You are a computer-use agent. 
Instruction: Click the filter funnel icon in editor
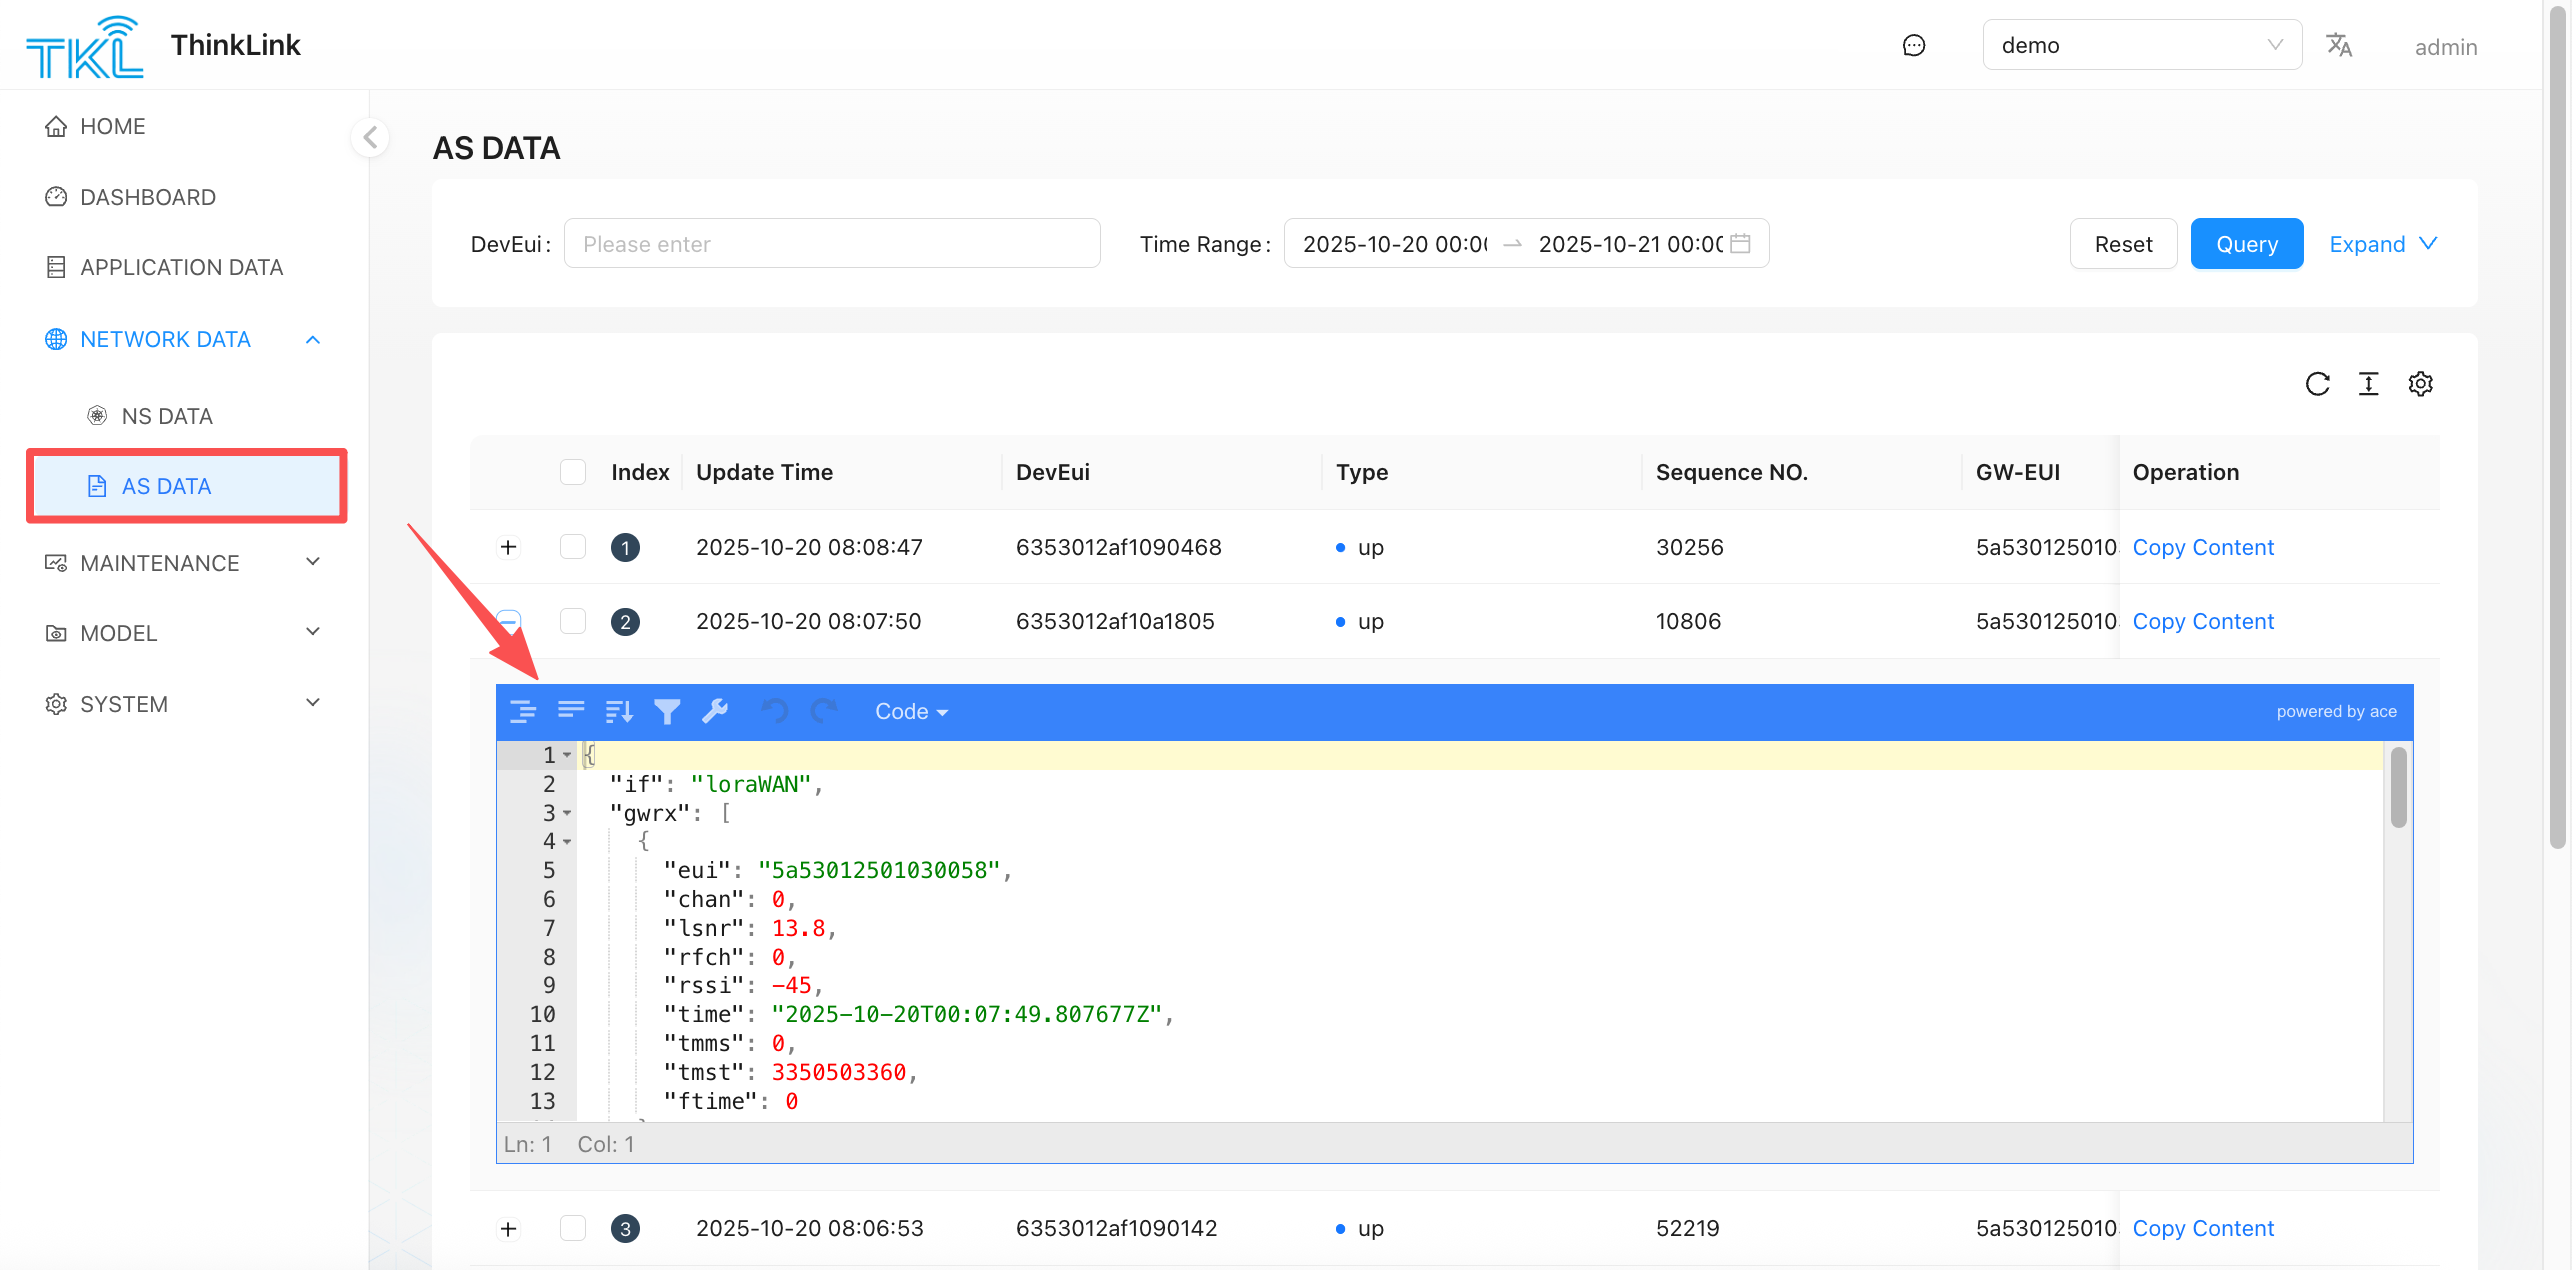tap(667, 711)
